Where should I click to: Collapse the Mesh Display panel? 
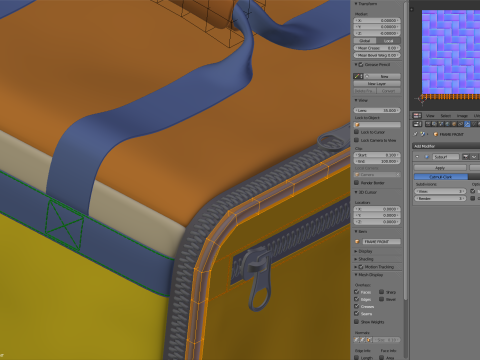(356, 275)
